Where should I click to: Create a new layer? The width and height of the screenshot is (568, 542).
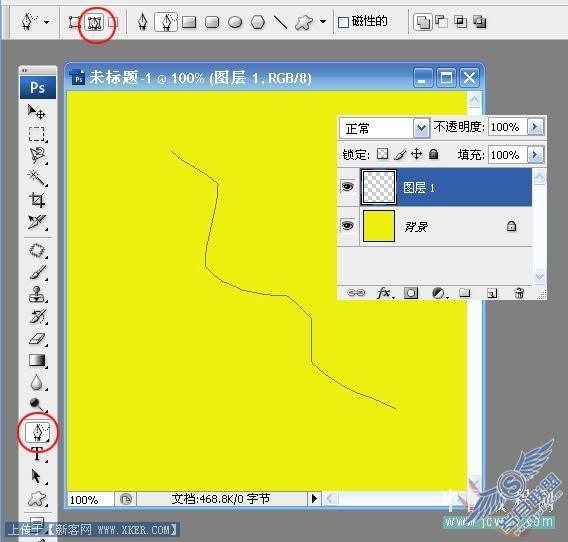coord(492,293)
